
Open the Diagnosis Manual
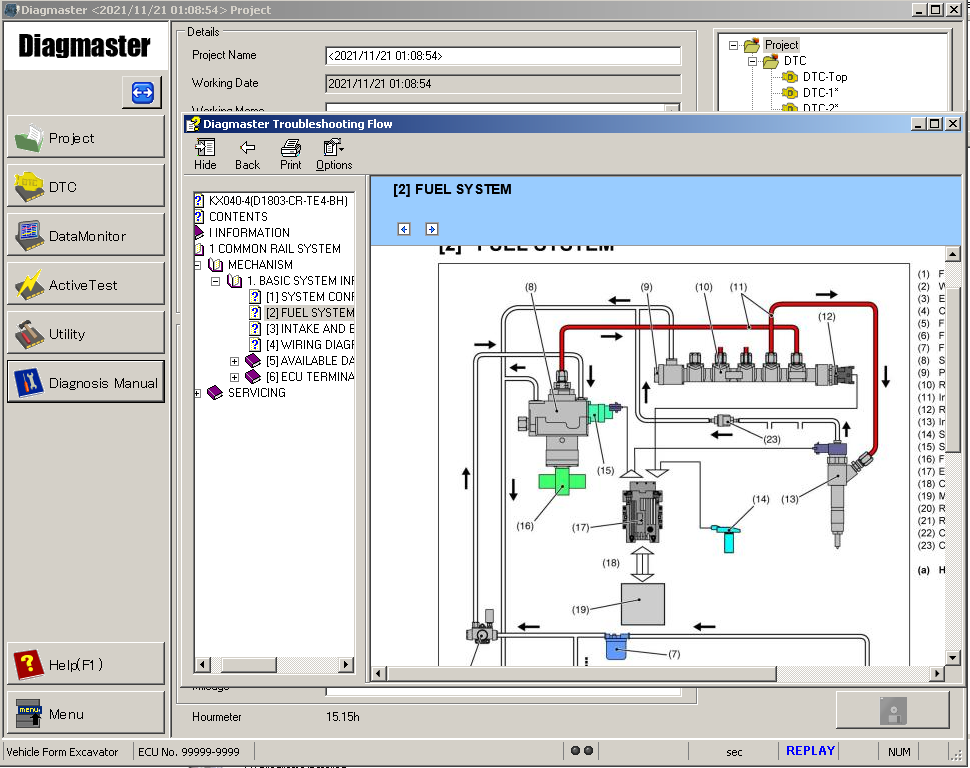[85, 382]
